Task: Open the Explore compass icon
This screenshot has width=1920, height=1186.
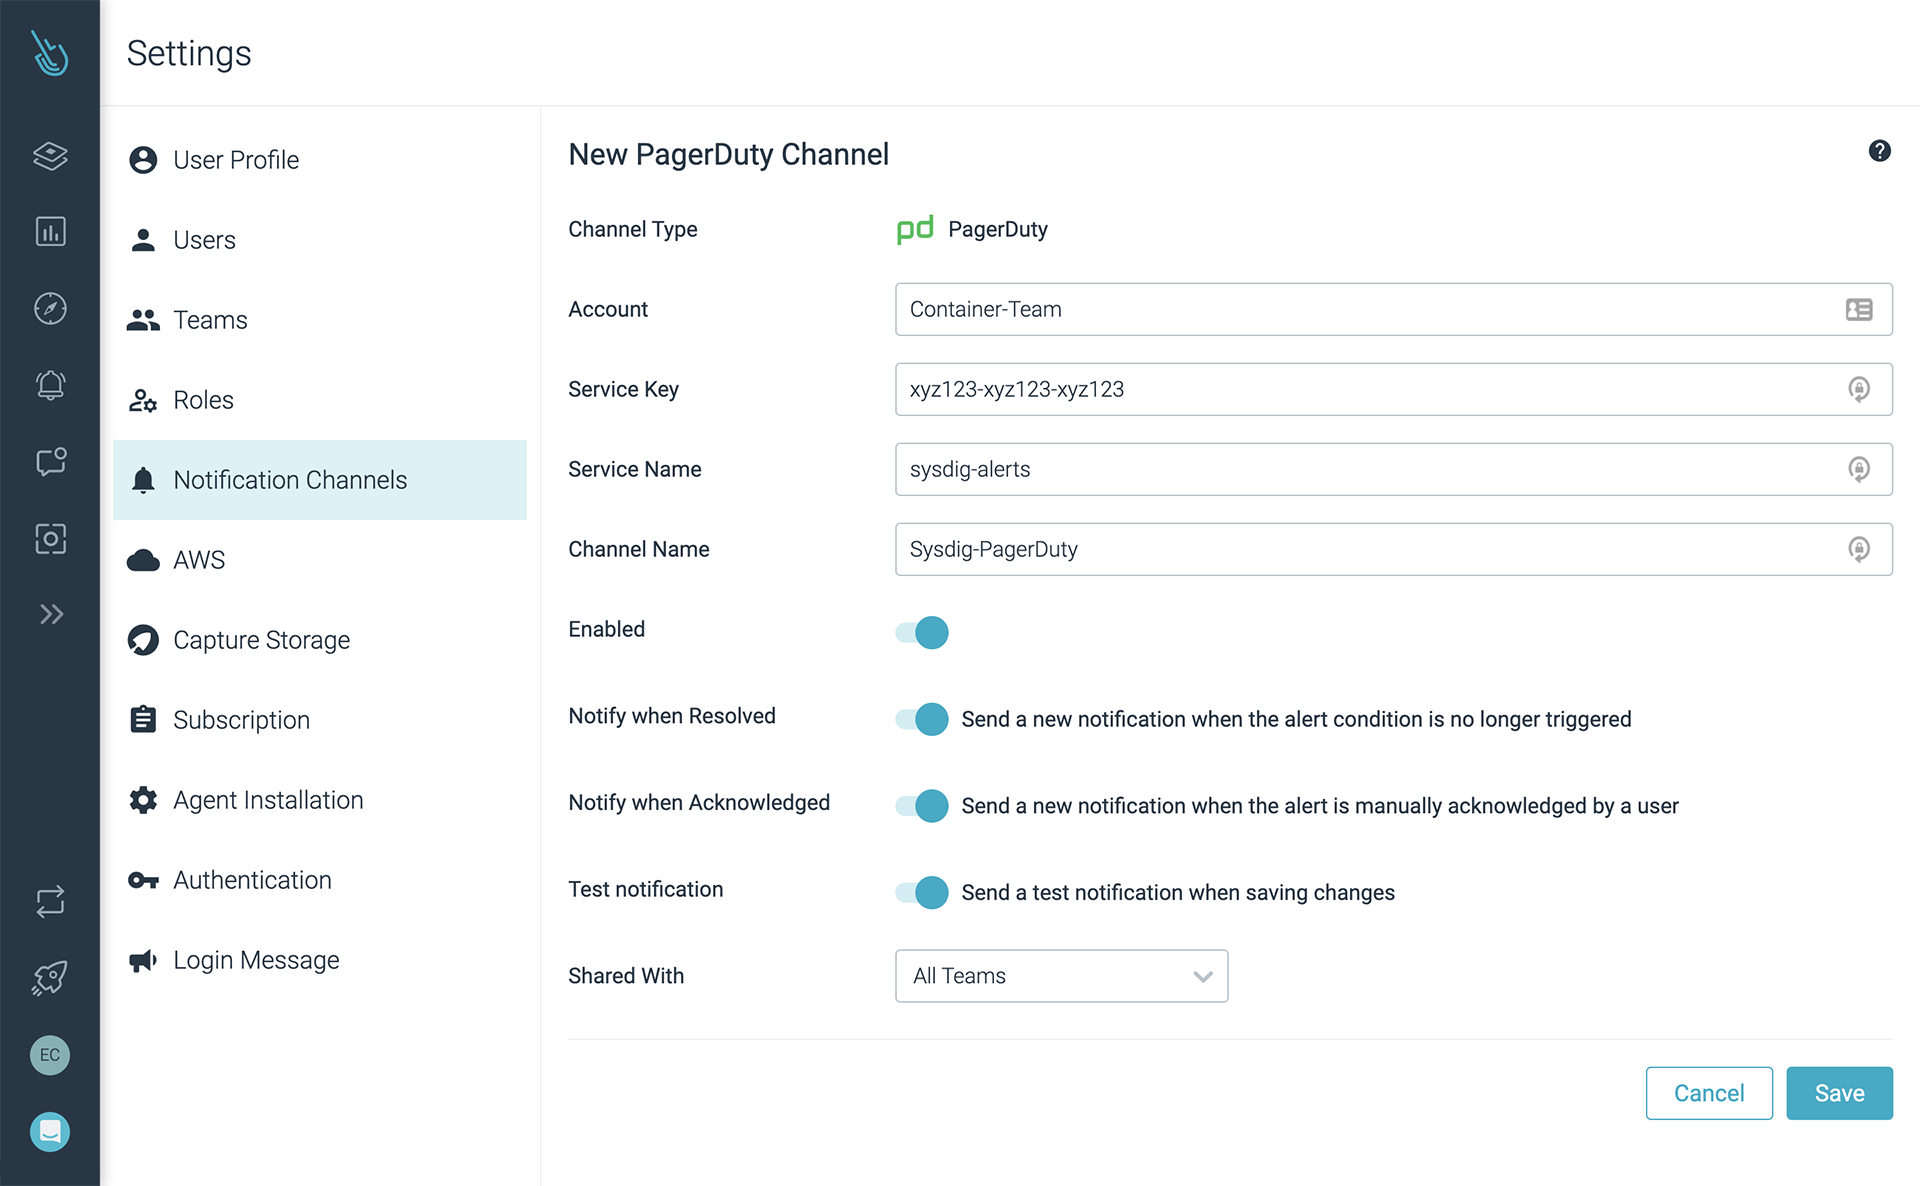Action: 50,308
